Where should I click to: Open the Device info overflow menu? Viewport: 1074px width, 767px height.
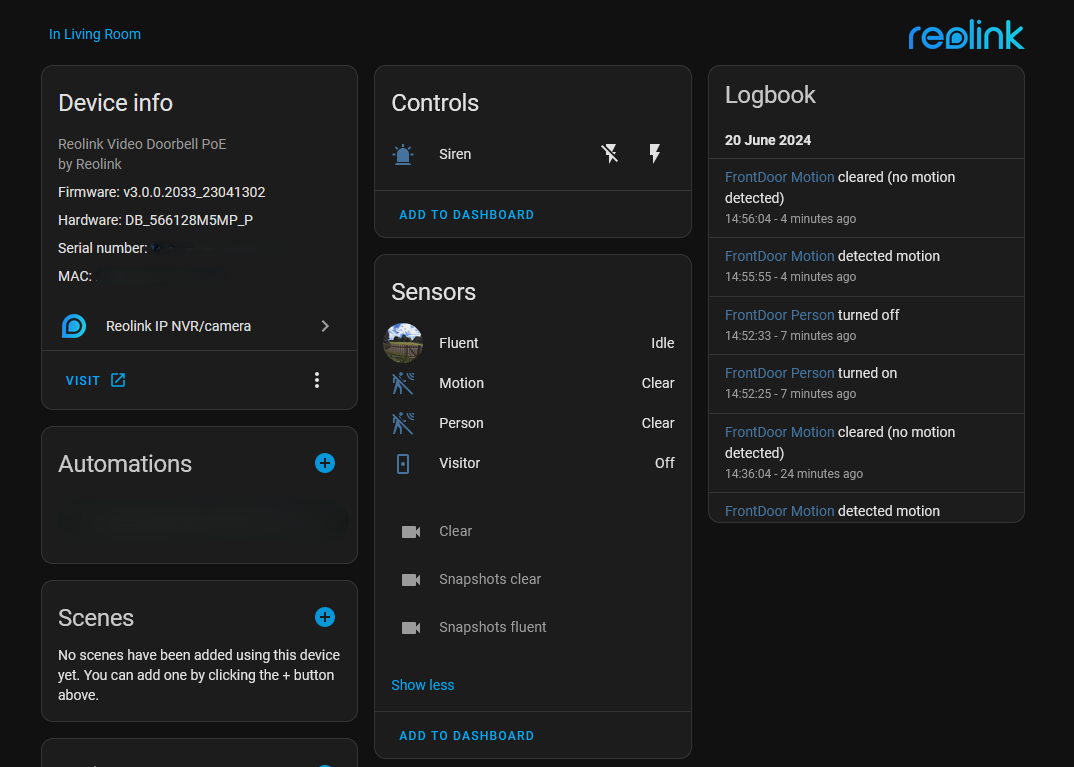tap(317, 380)
